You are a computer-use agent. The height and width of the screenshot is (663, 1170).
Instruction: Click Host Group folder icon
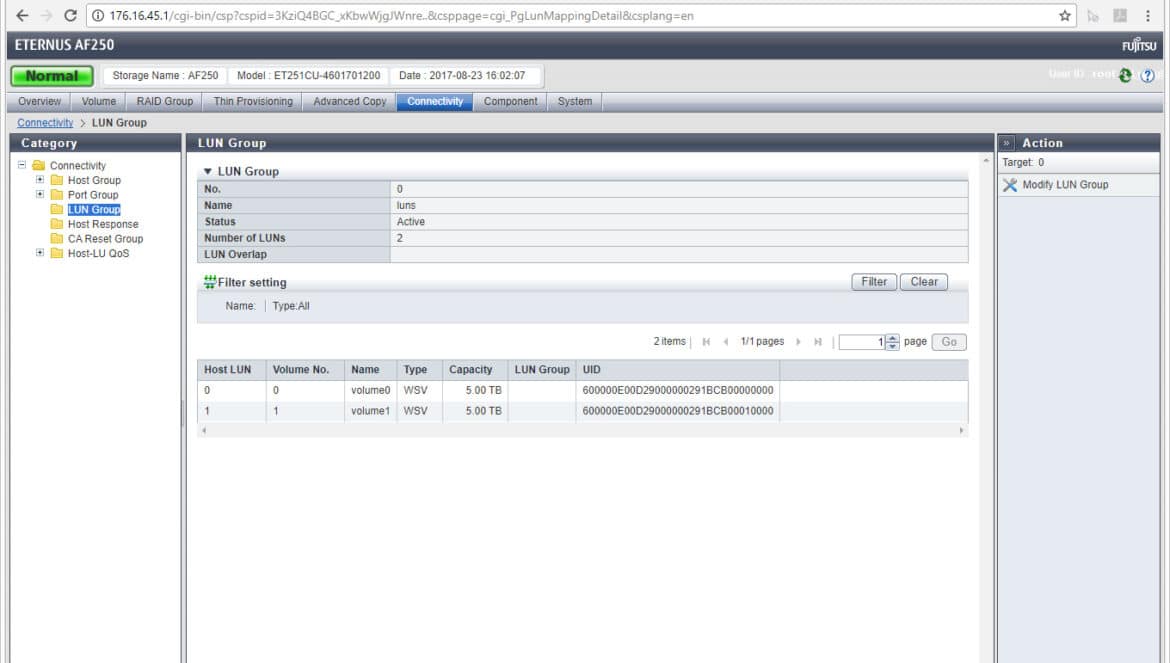[57, 180]
